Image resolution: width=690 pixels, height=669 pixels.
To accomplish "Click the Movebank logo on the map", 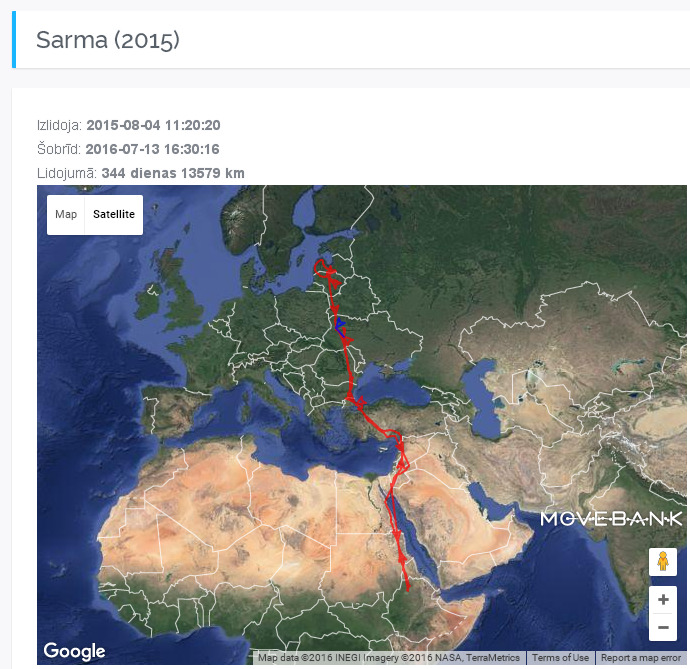I will [611, 518].
